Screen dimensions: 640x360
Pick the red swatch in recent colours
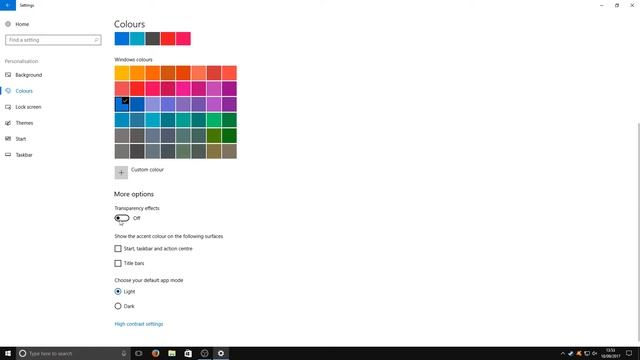click(168, 39)
